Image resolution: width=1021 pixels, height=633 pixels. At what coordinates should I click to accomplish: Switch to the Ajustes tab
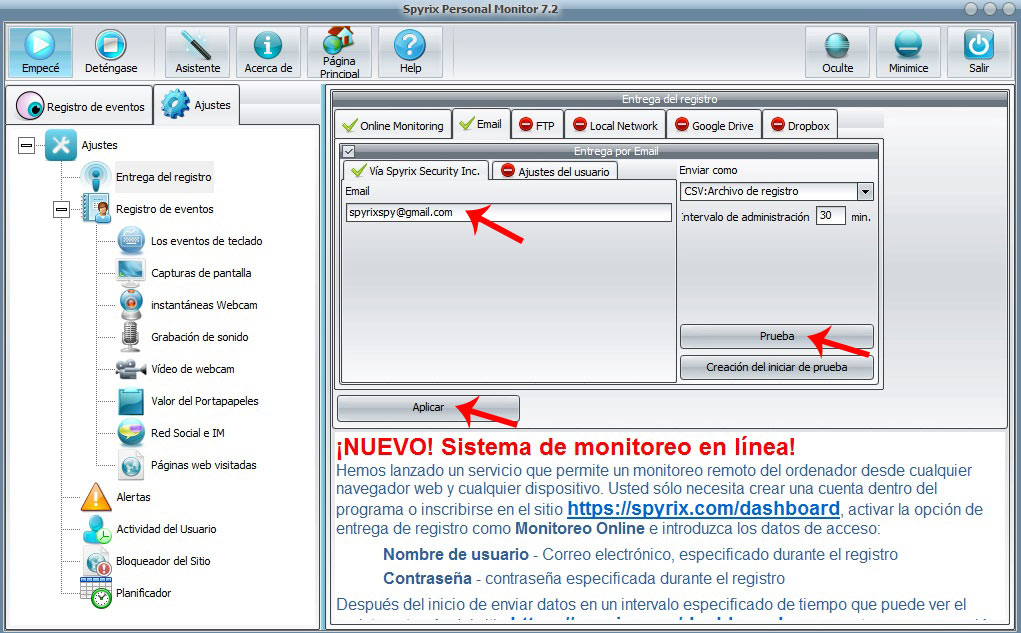197,104
